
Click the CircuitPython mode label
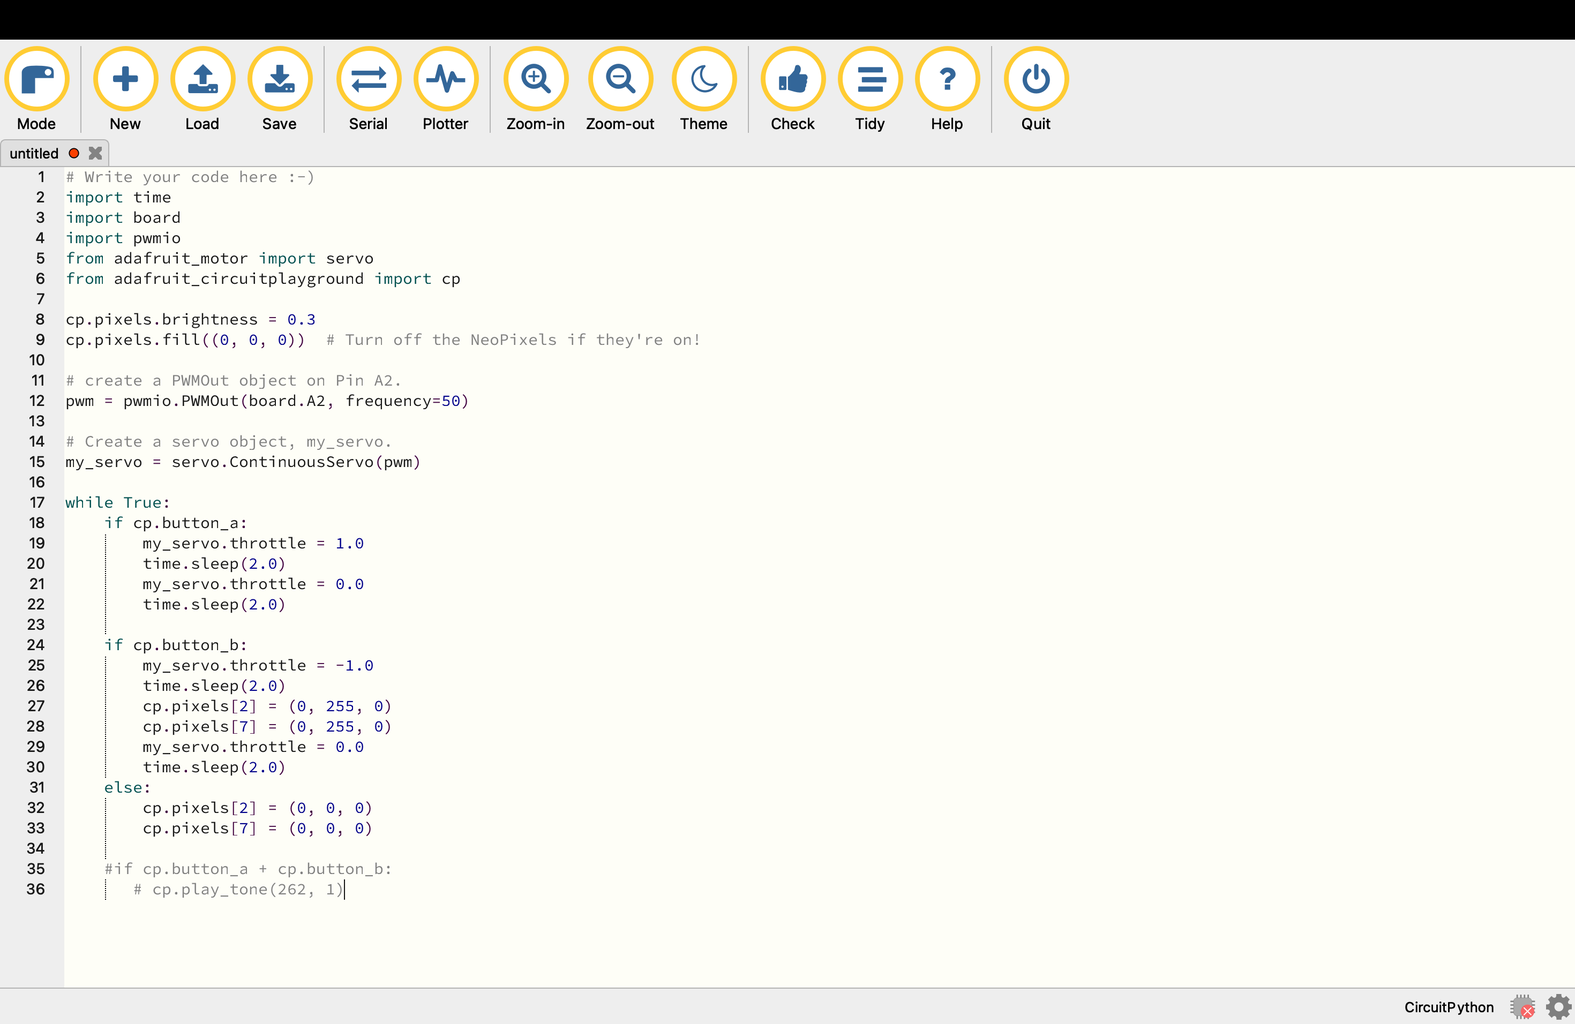point(1448,1007)
